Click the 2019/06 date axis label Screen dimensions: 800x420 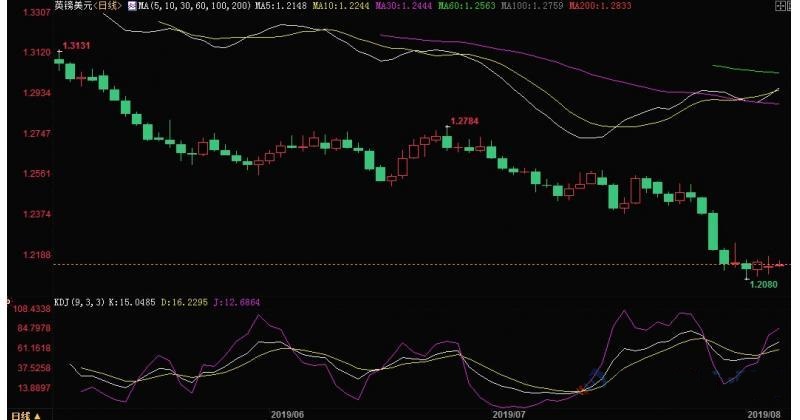[285, 413]
